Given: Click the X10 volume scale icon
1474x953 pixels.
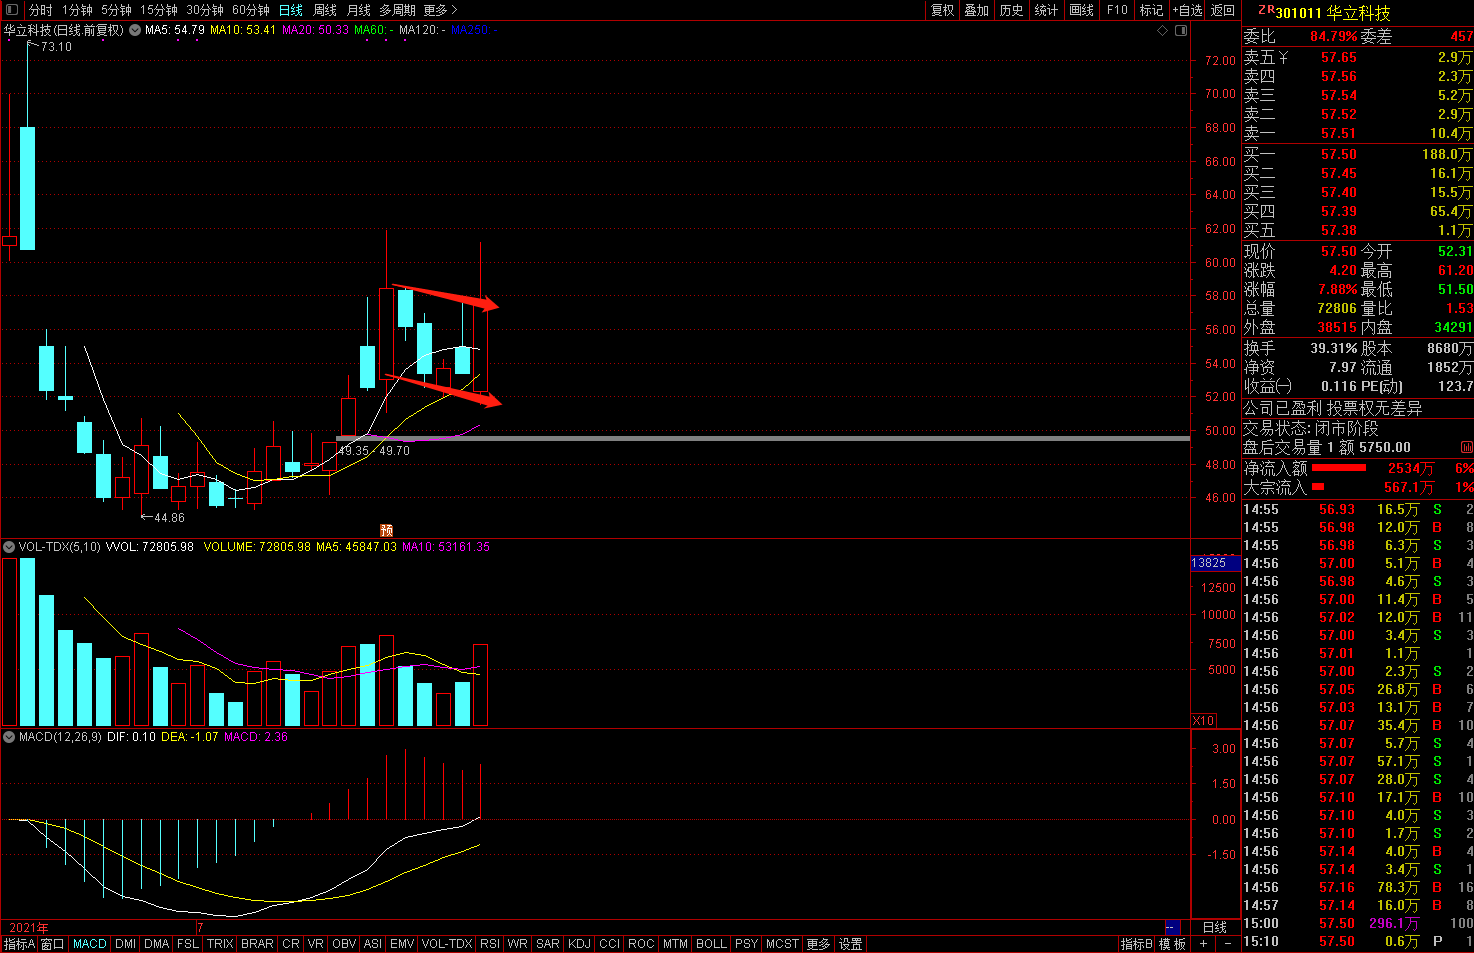Looking at the screenshot, I should point(1204,720).
